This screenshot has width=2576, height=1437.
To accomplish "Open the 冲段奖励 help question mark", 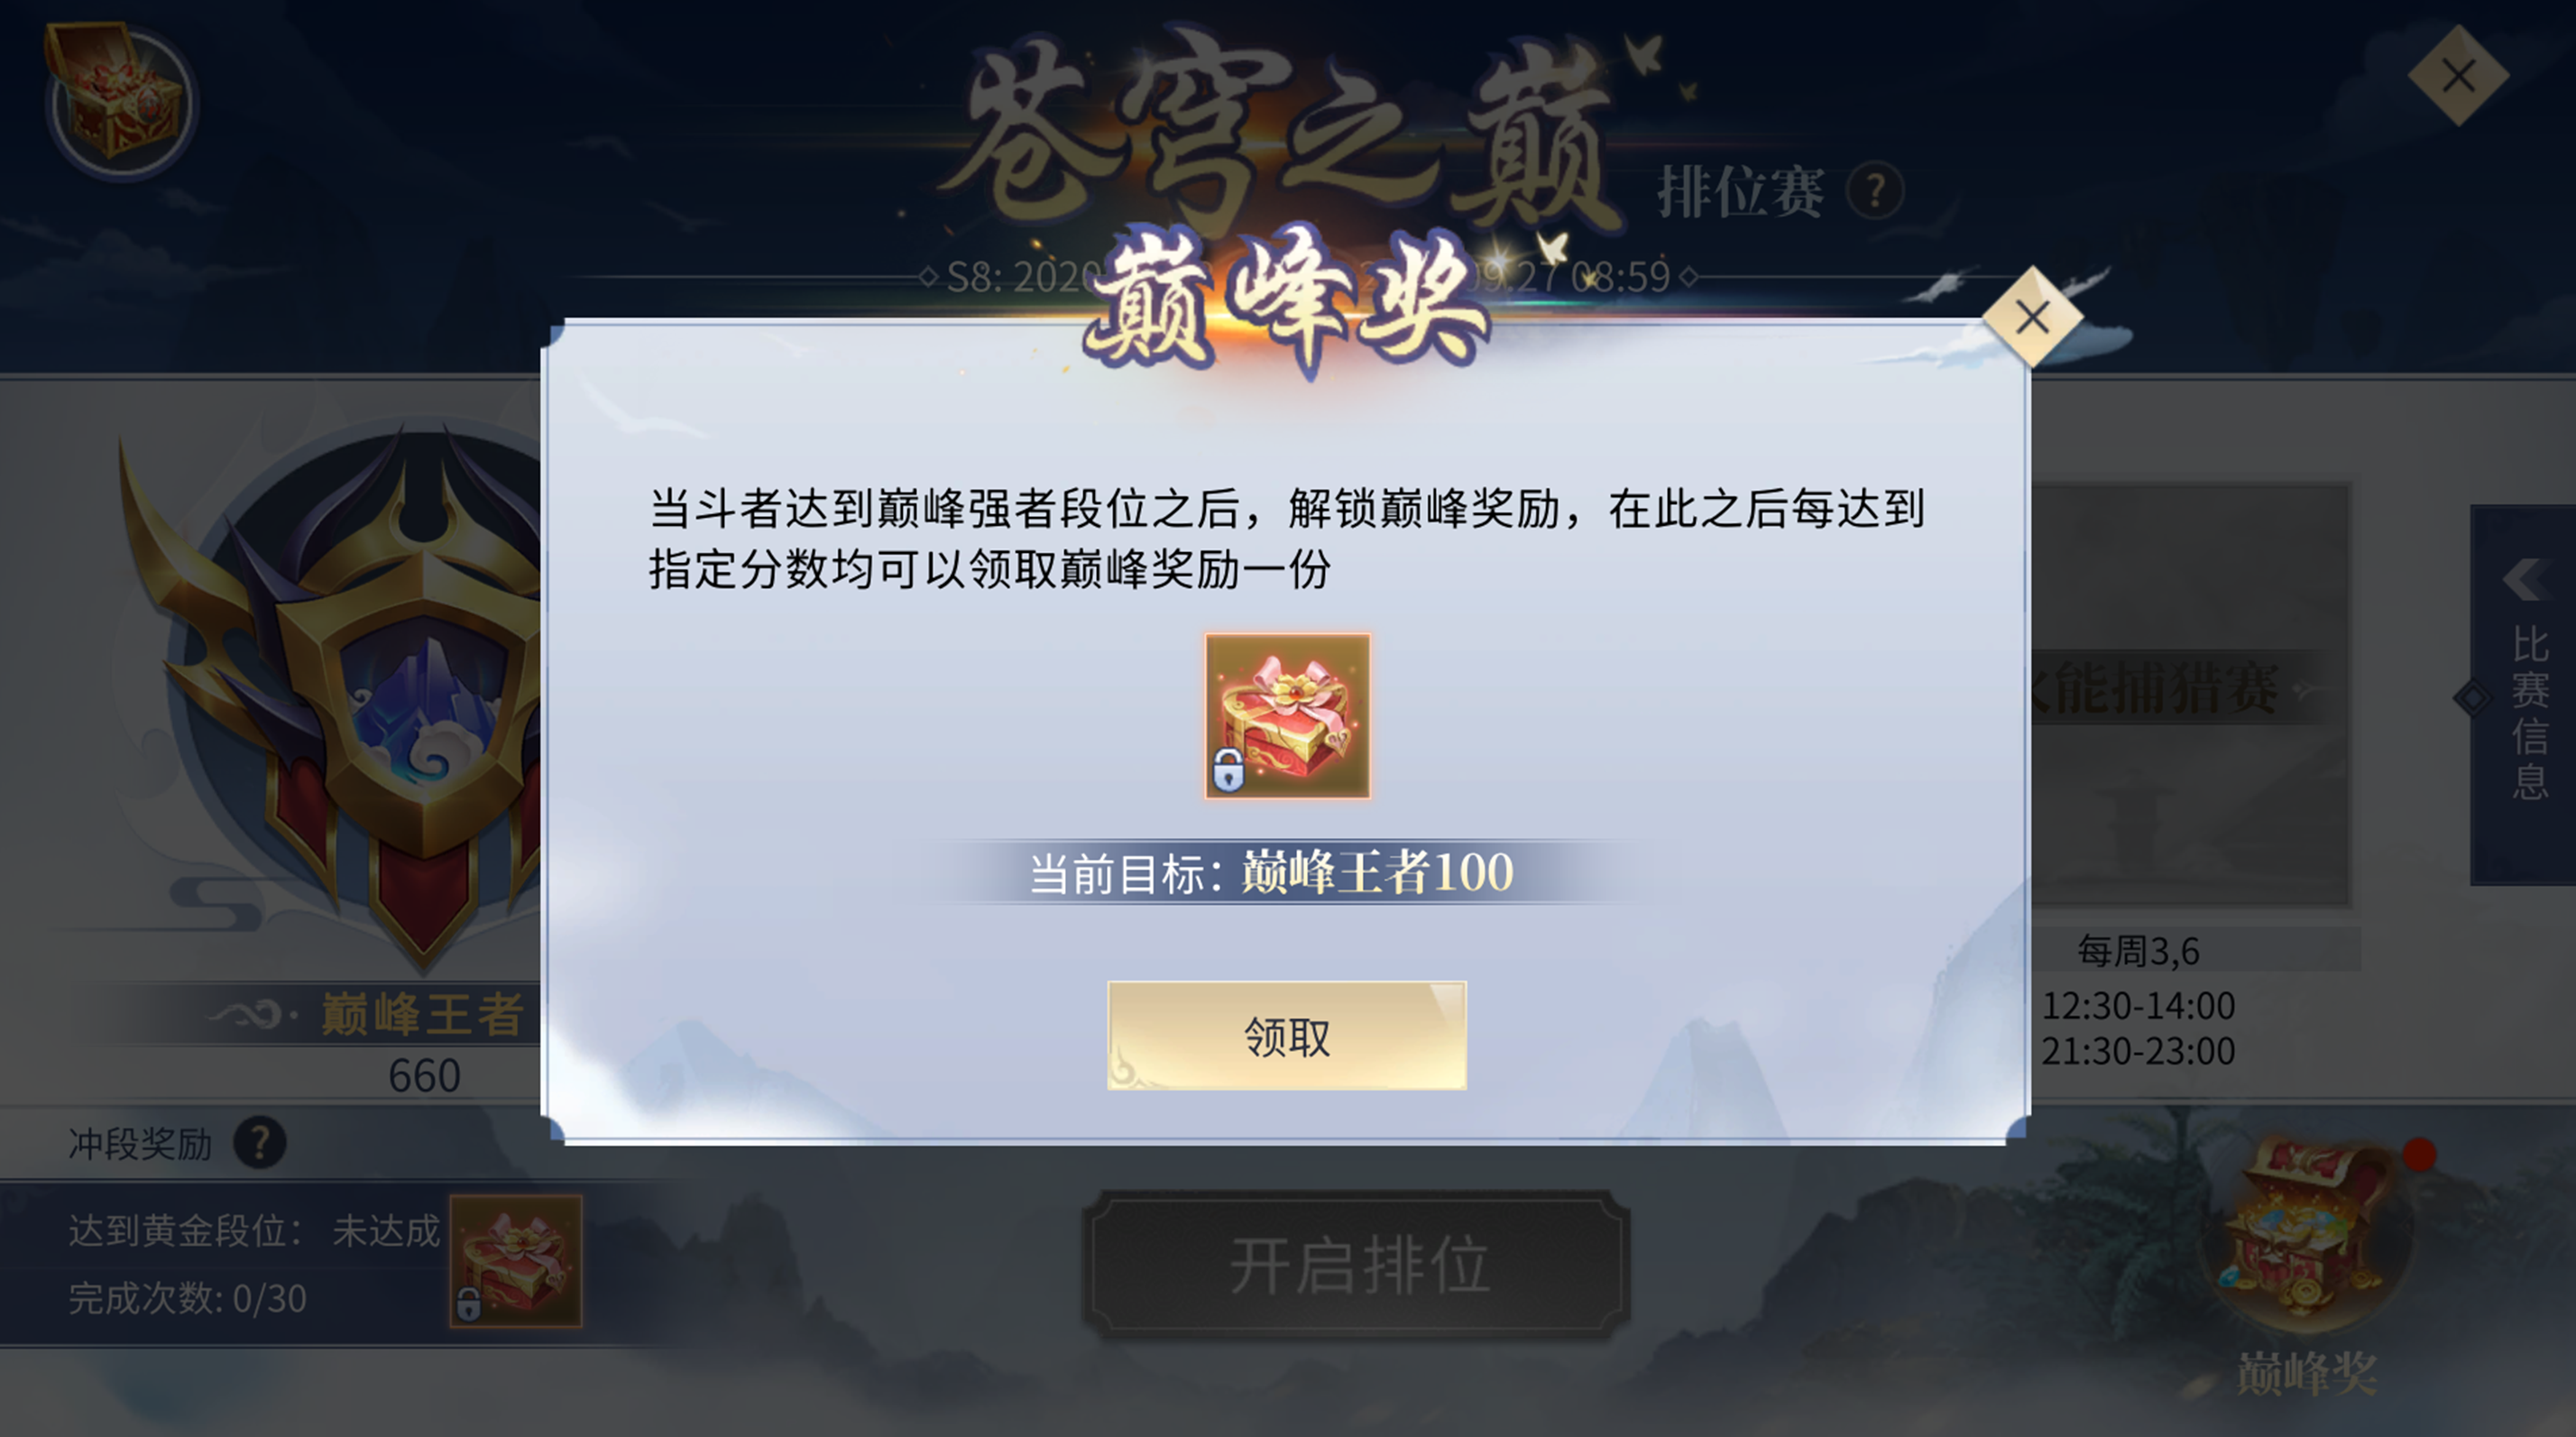I will (x=260, y=1142).
